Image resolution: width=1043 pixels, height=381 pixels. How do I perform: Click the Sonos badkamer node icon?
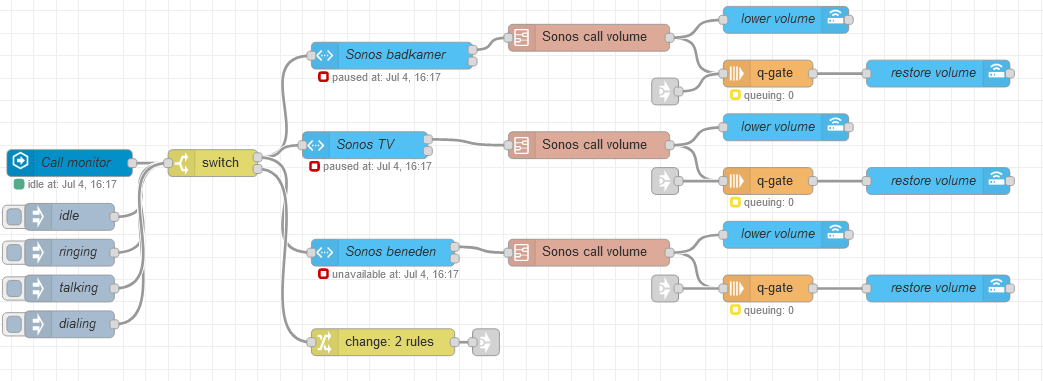tap(325, 56)
